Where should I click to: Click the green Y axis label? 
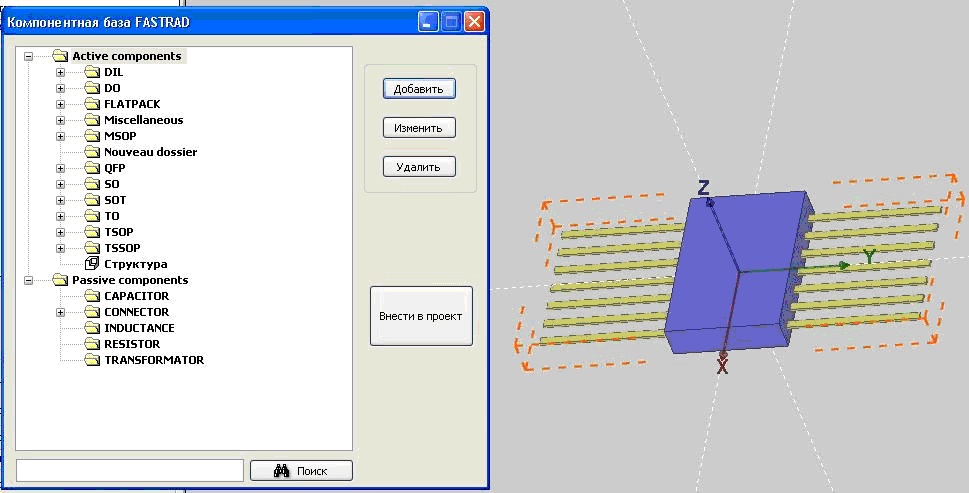869,256
